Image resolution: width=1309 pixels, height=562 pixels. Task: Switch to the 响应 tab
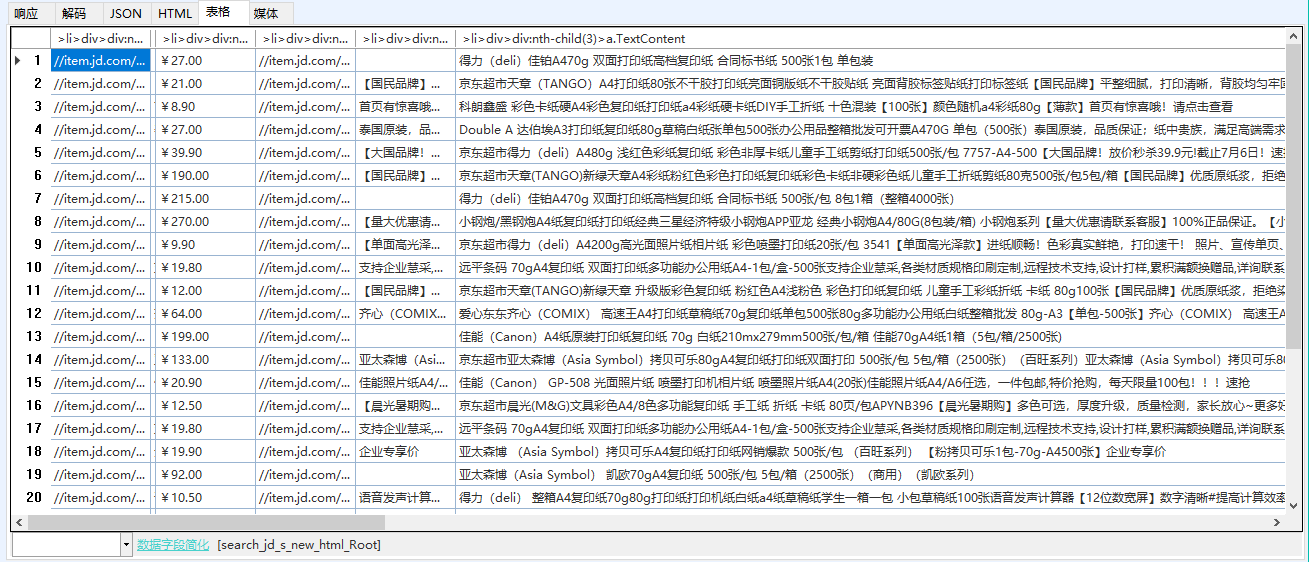click(26, 14)
